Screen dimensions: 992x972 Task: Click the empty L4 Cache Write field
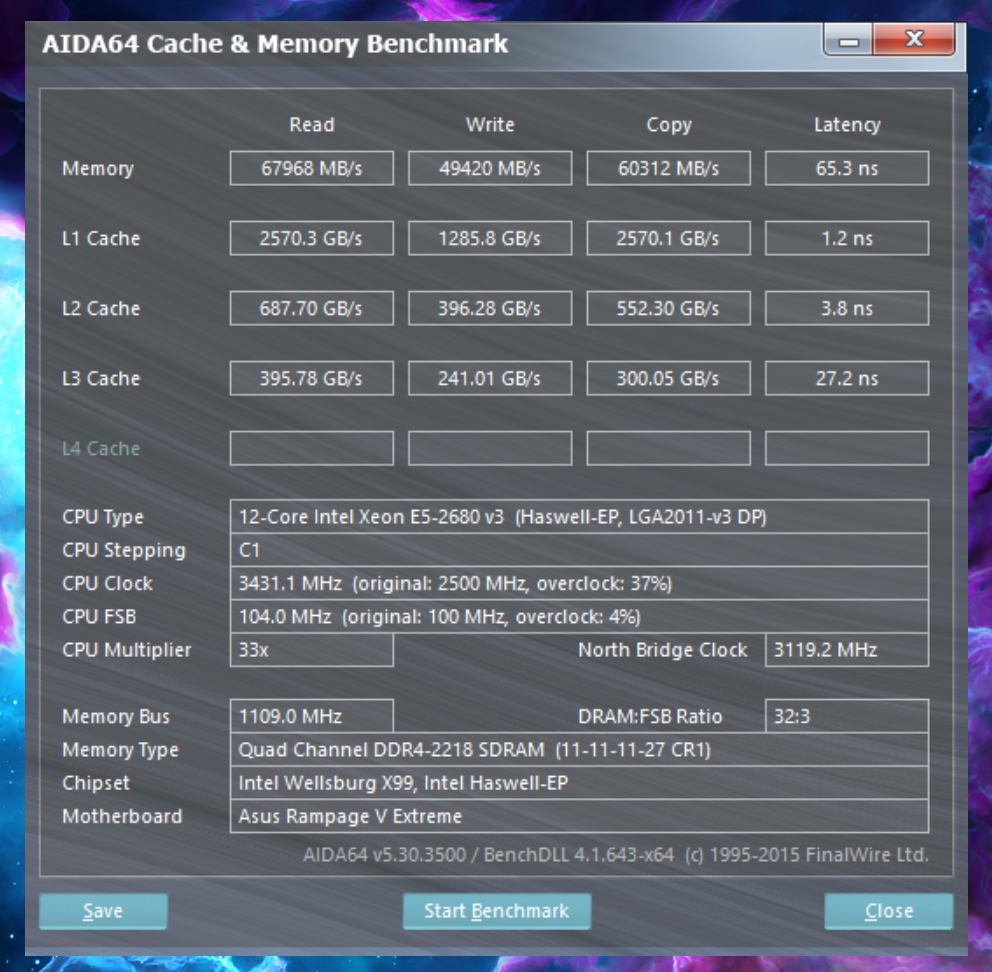point(490,448)
